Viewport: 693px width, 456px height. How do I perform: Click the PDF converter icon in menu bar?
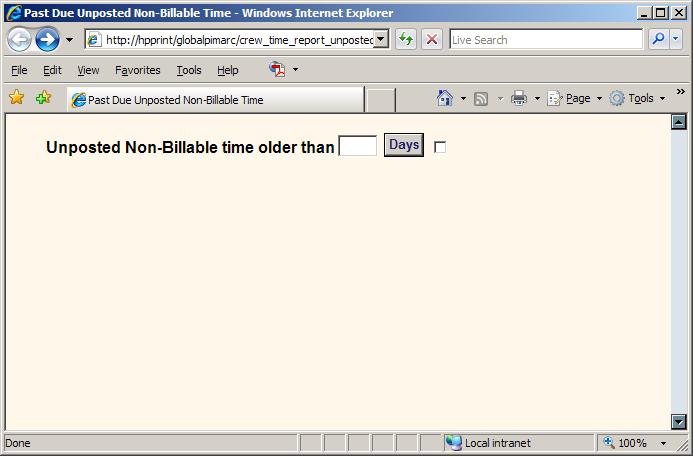(278, 70)
